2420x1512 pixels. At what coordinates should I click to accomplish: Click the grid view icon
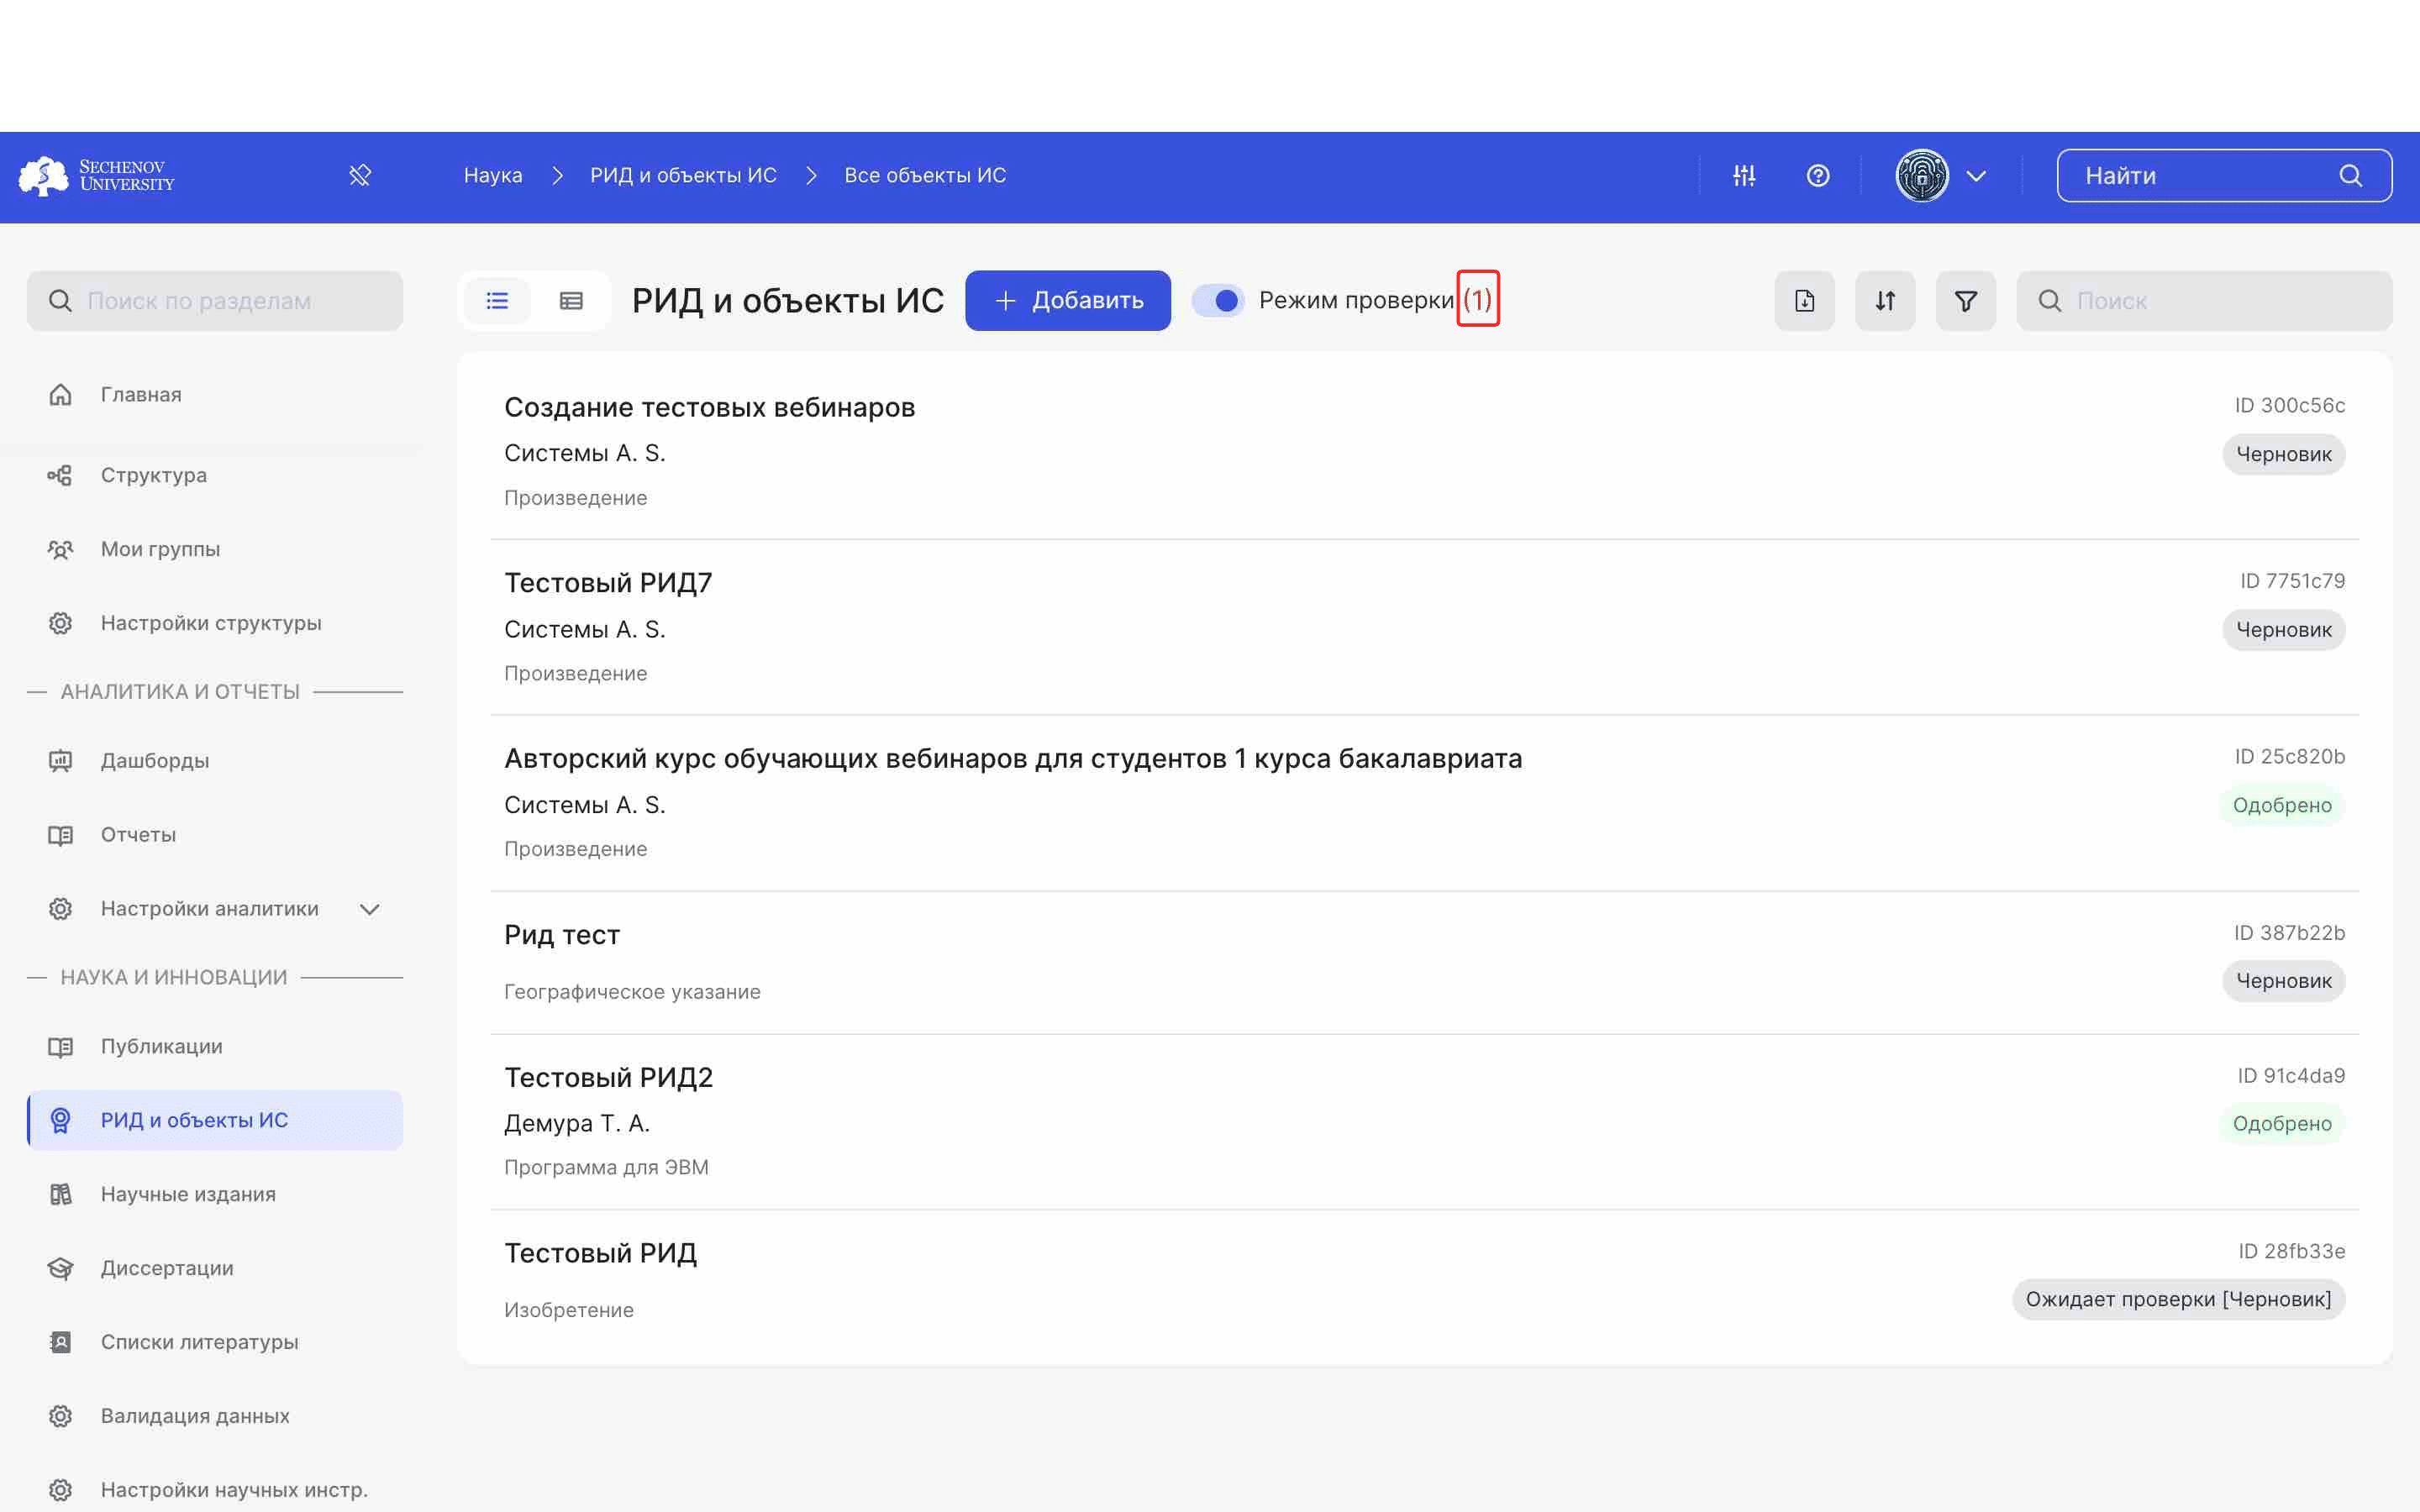571,300
